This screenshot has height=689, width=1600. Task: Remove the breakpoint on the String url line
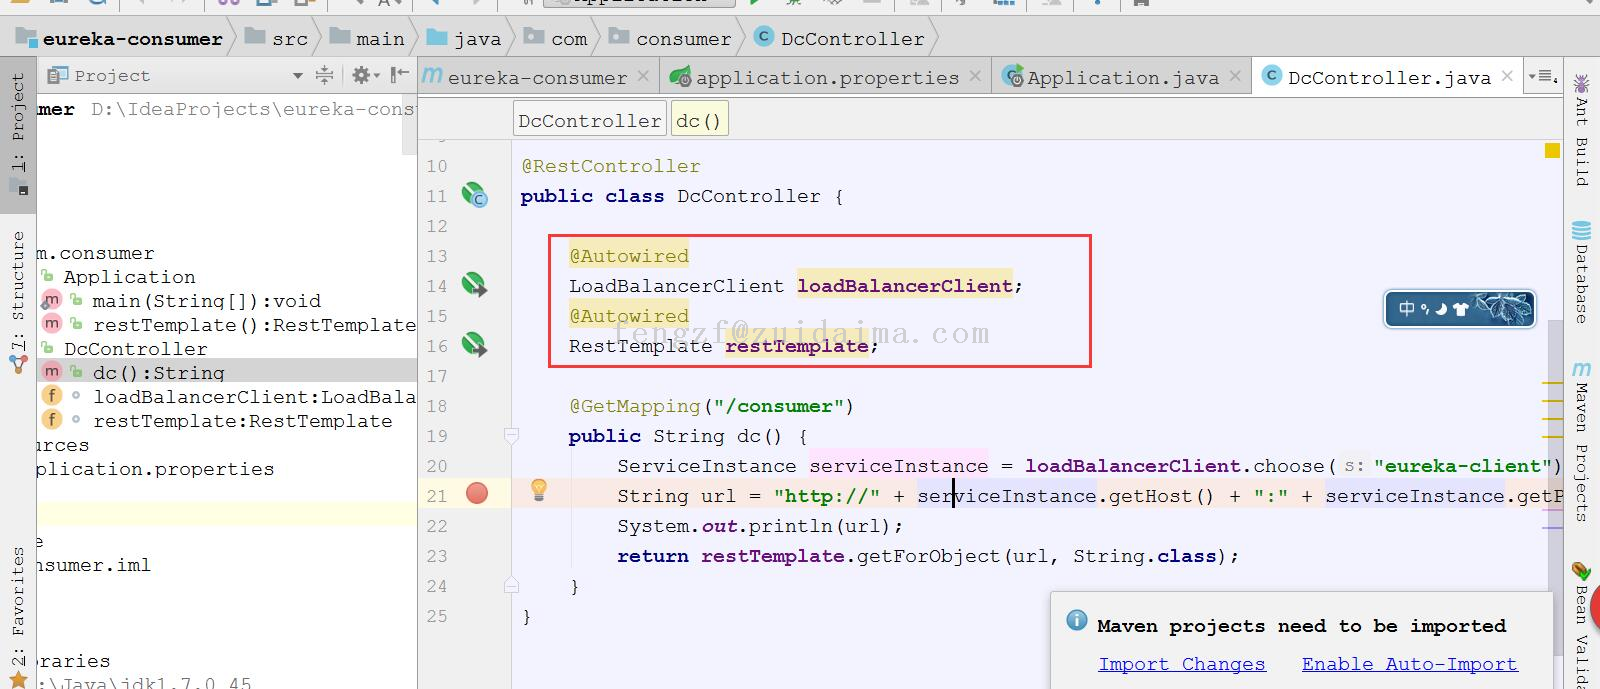coord(477,493)
